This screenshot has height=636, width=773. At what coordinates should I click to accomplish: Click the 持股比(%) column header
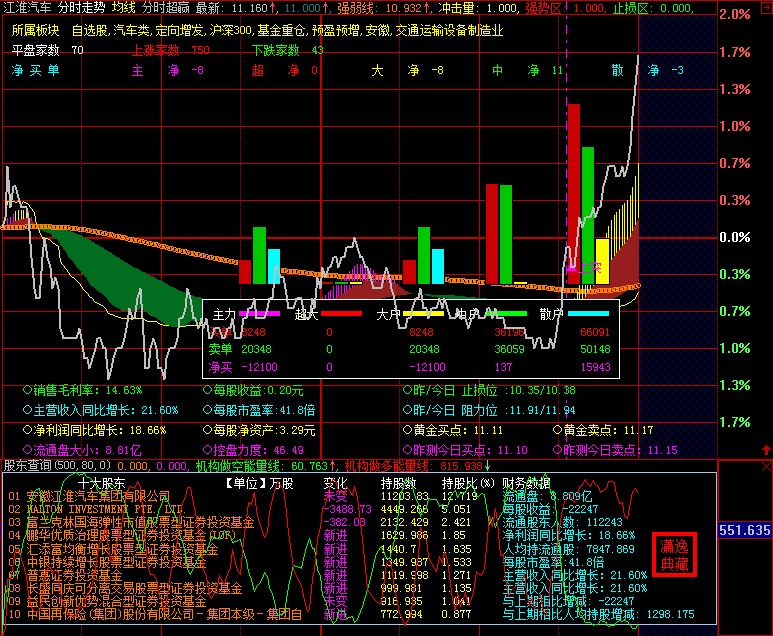point(468,483)
